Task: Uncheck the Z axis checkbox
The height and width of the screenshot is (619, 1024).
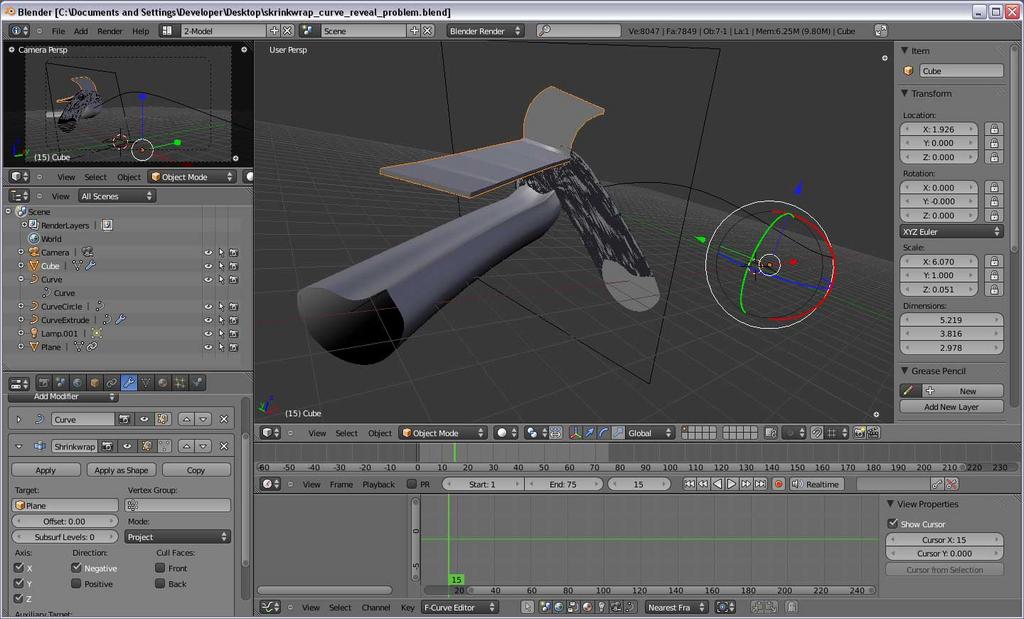Action: [19, 598]
